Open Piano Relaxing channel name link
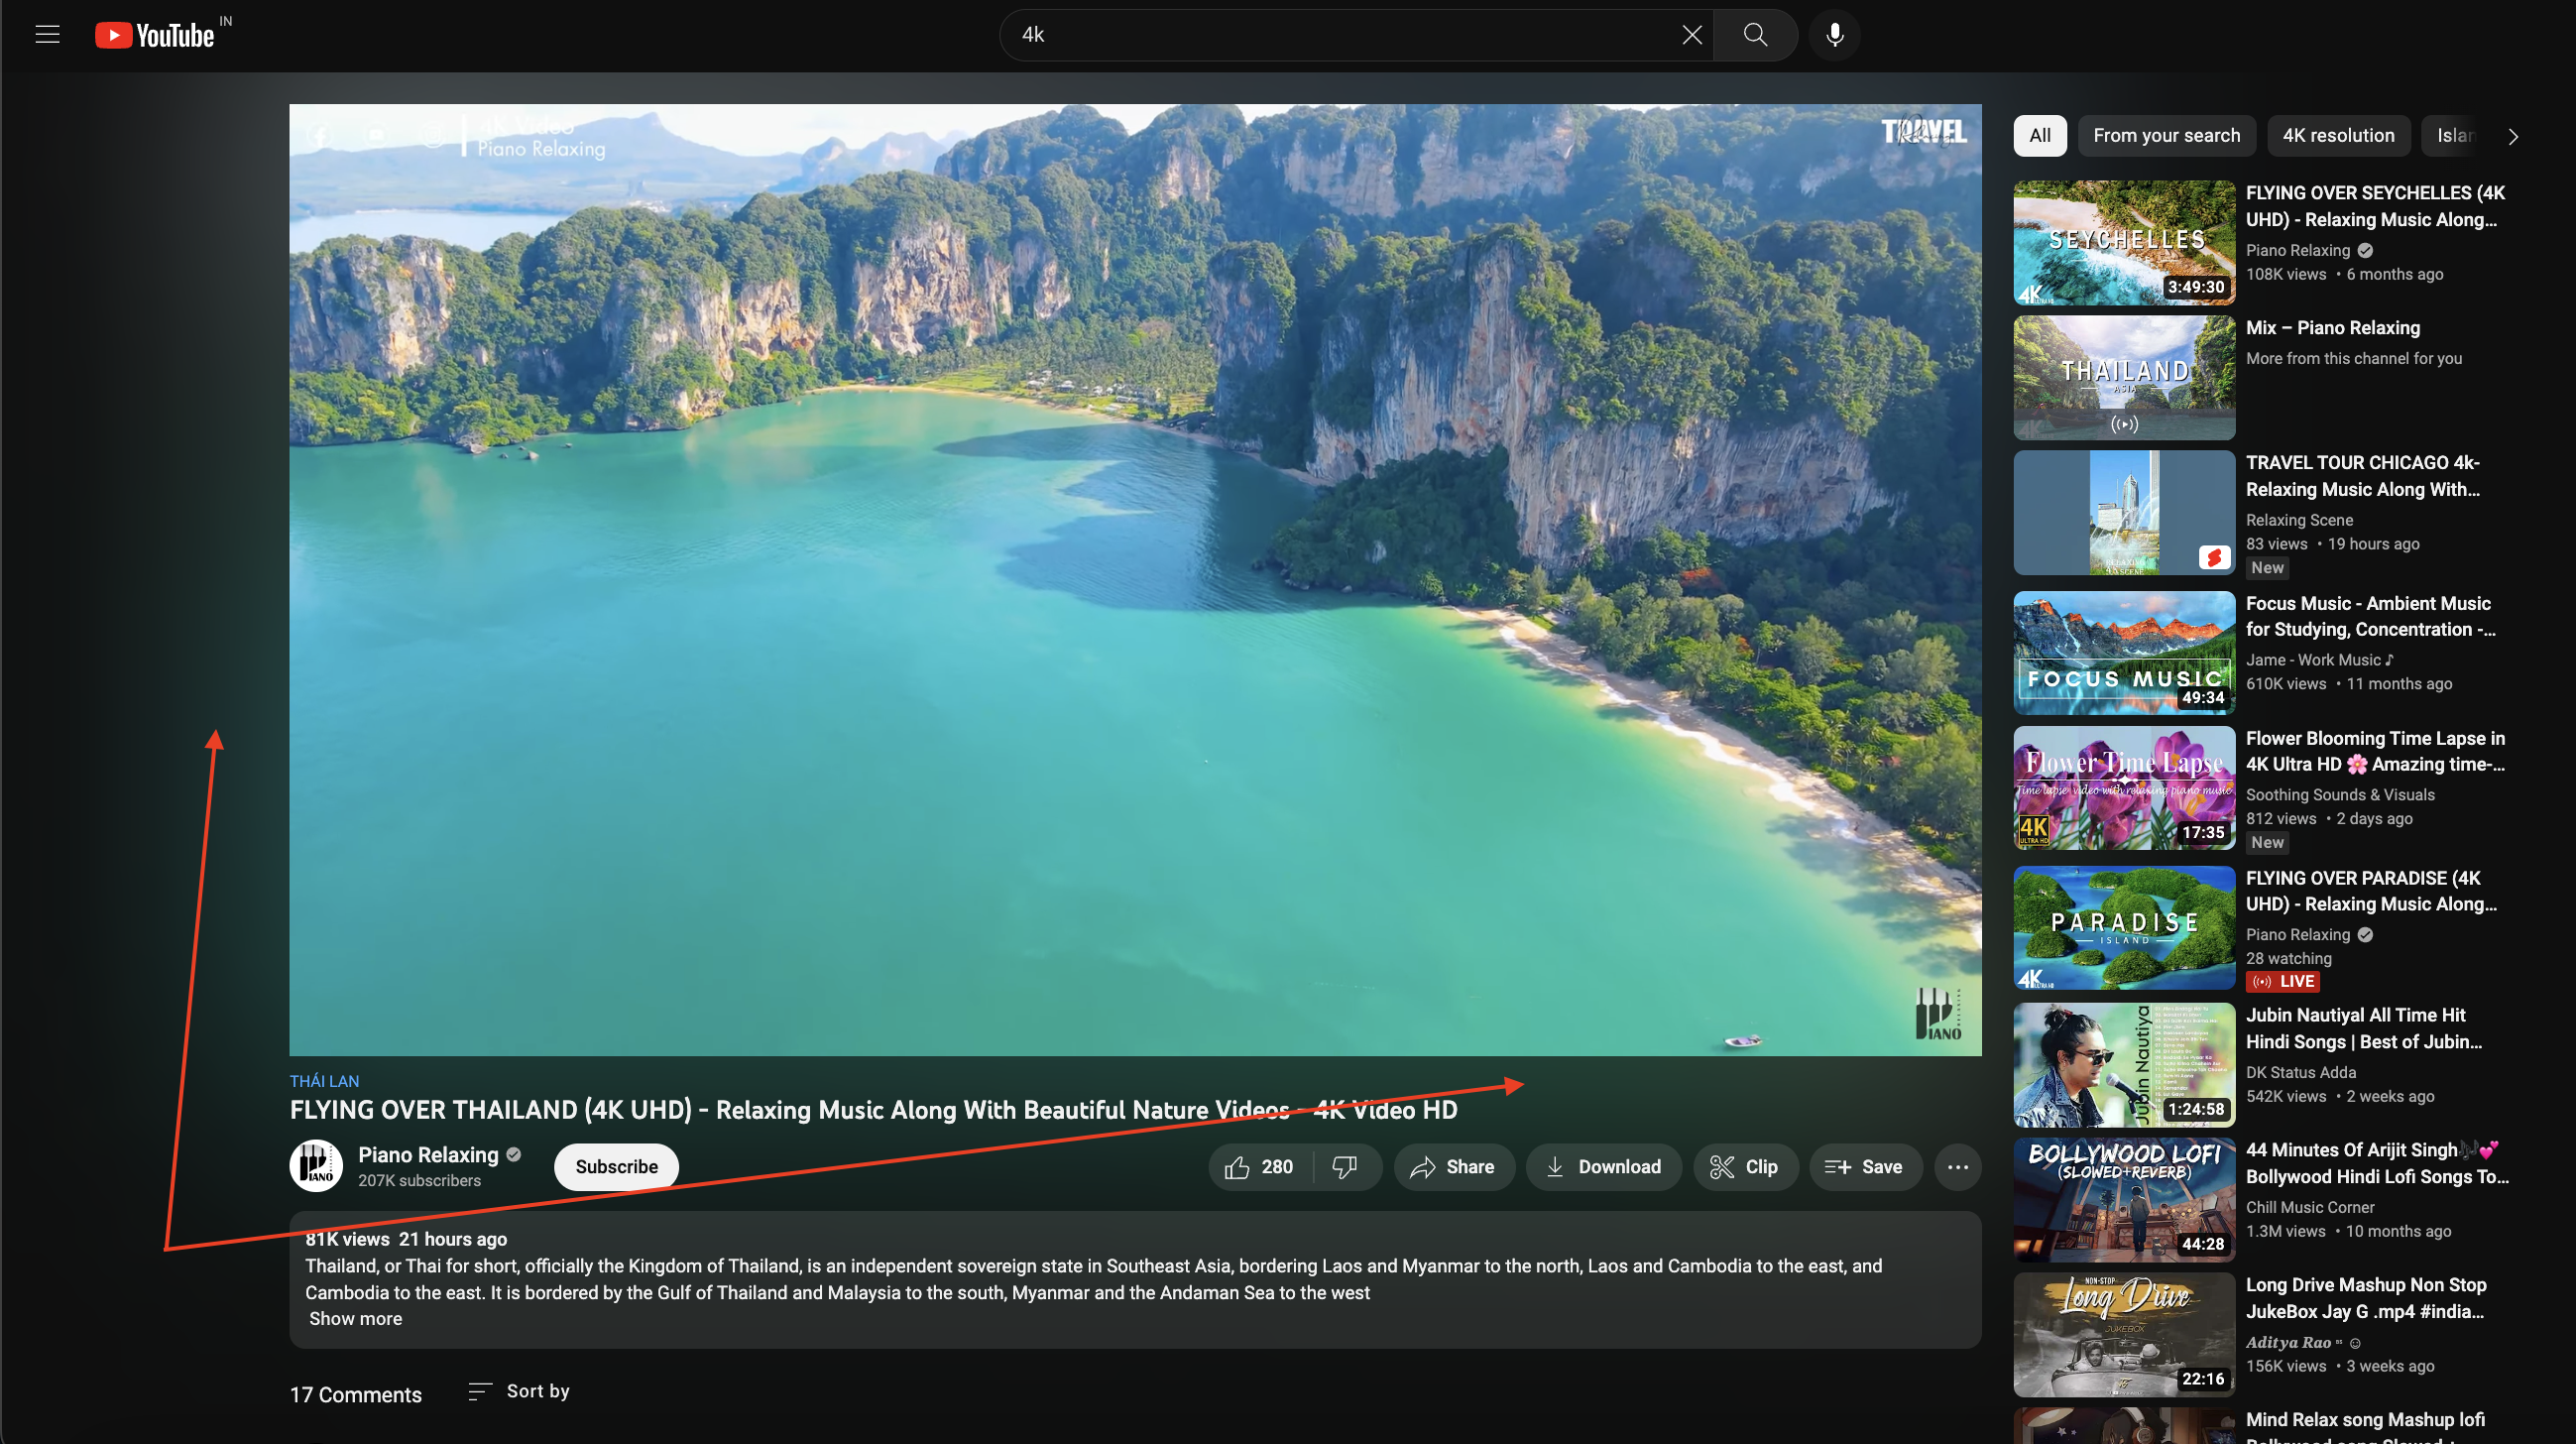Viewport: 2576px width, 1444px height. click(428, 1155)
